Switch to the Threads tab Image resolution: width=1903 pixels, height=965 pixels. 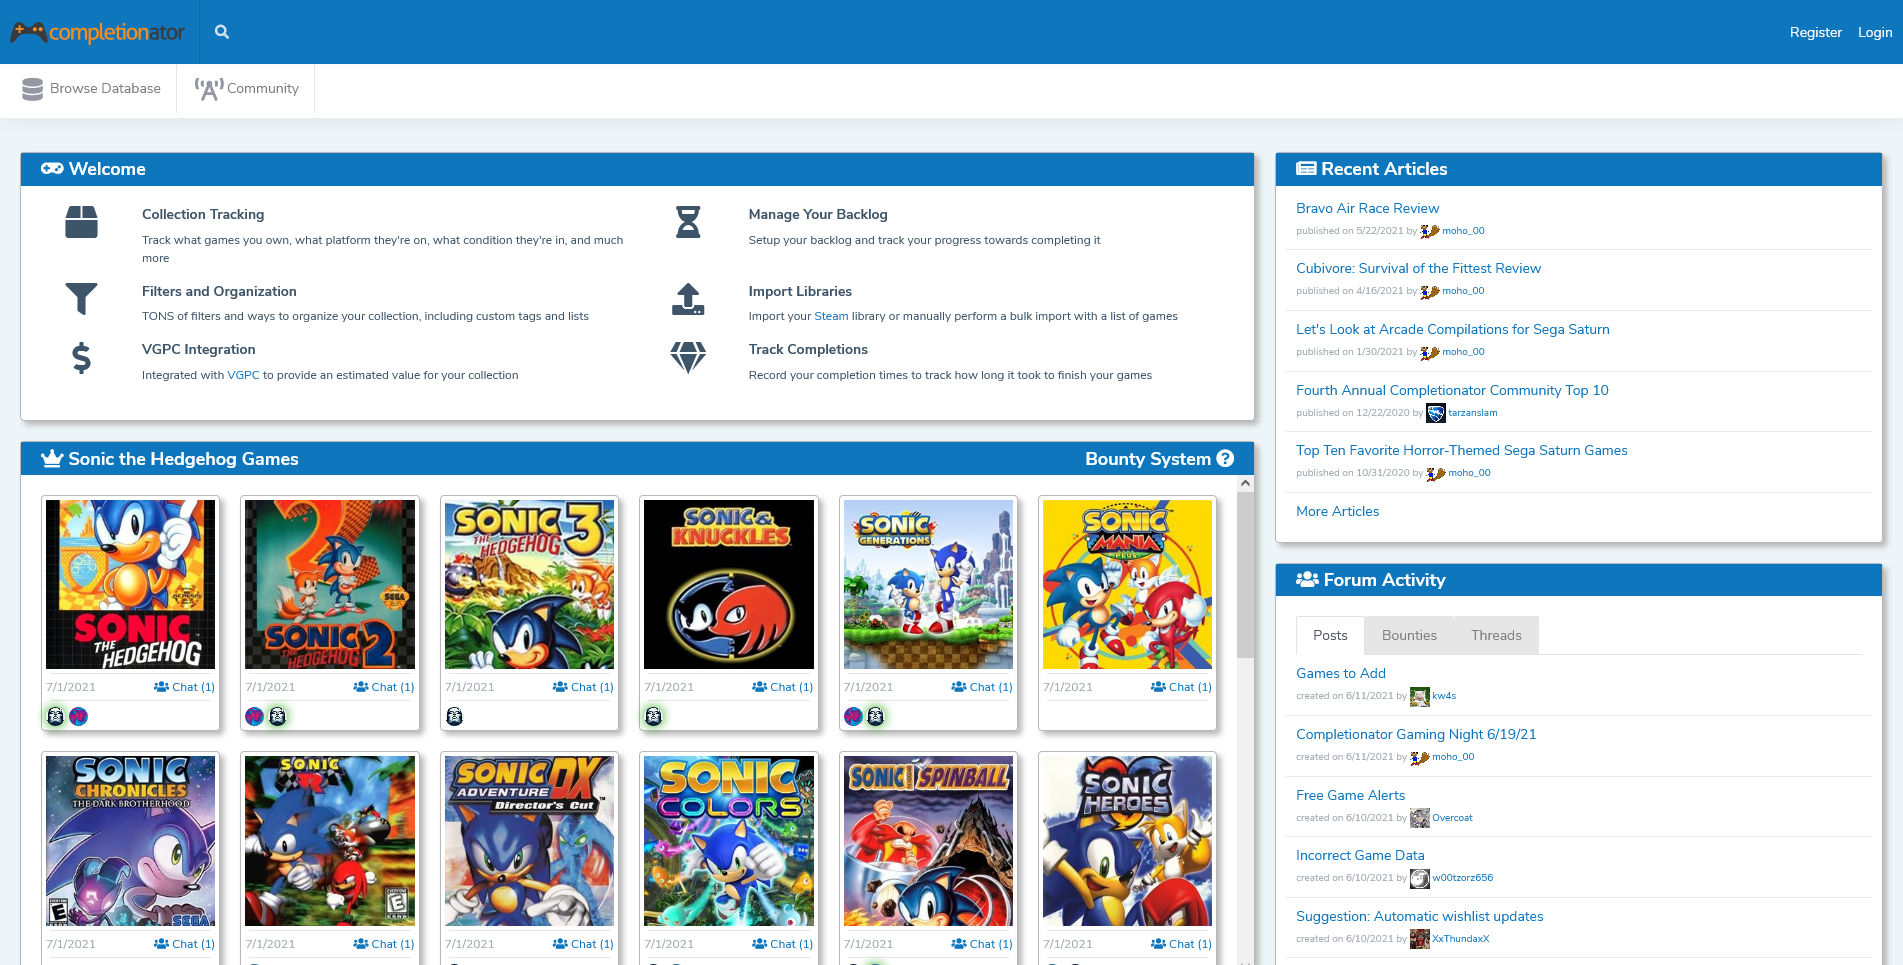1495,635
